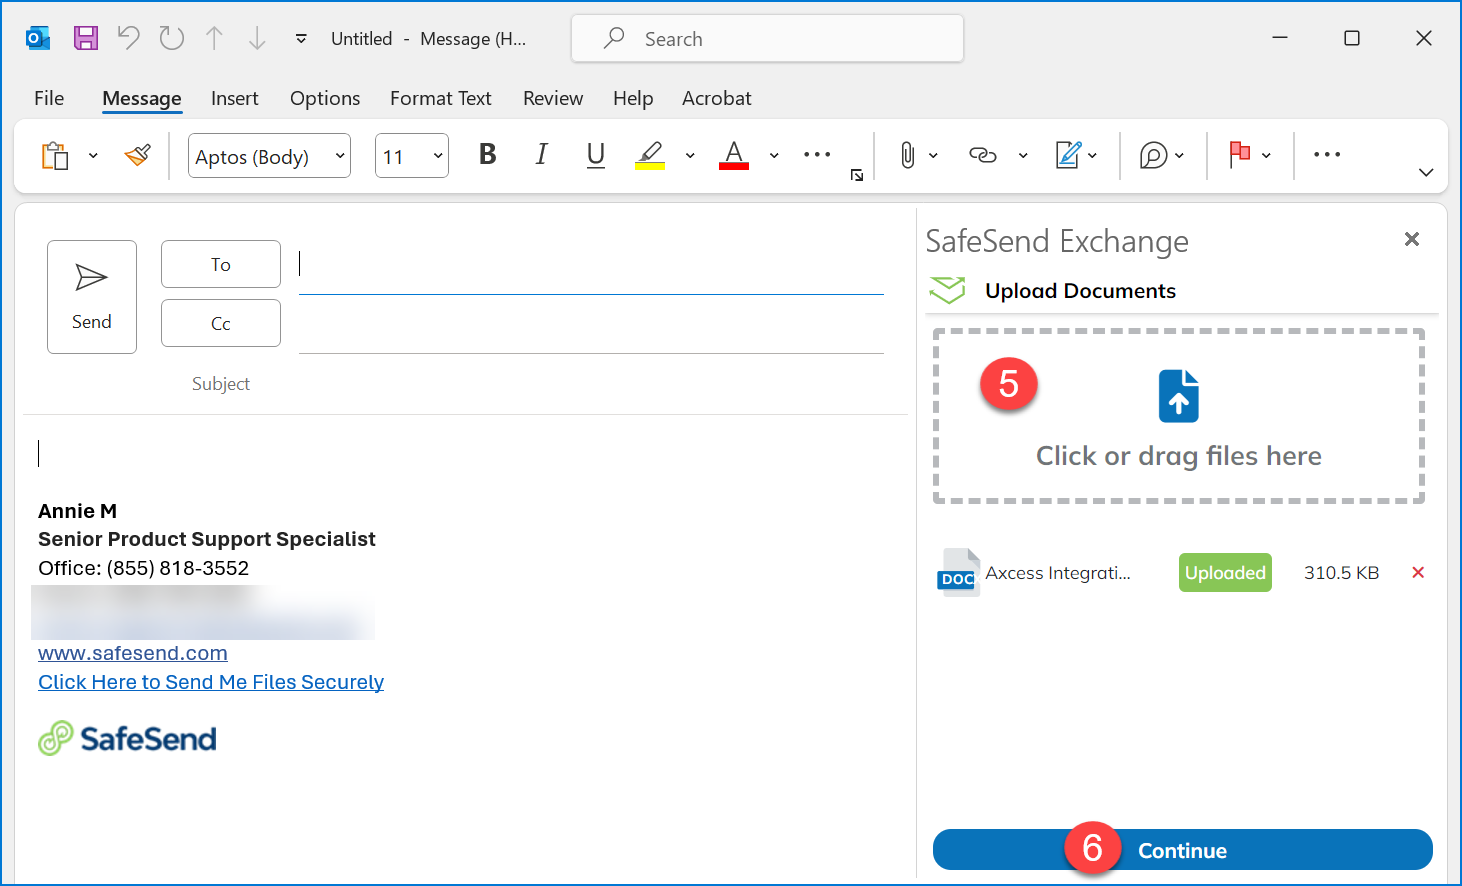Click the Undo arrow icon

pyautogui.click(x=128, y=37)
